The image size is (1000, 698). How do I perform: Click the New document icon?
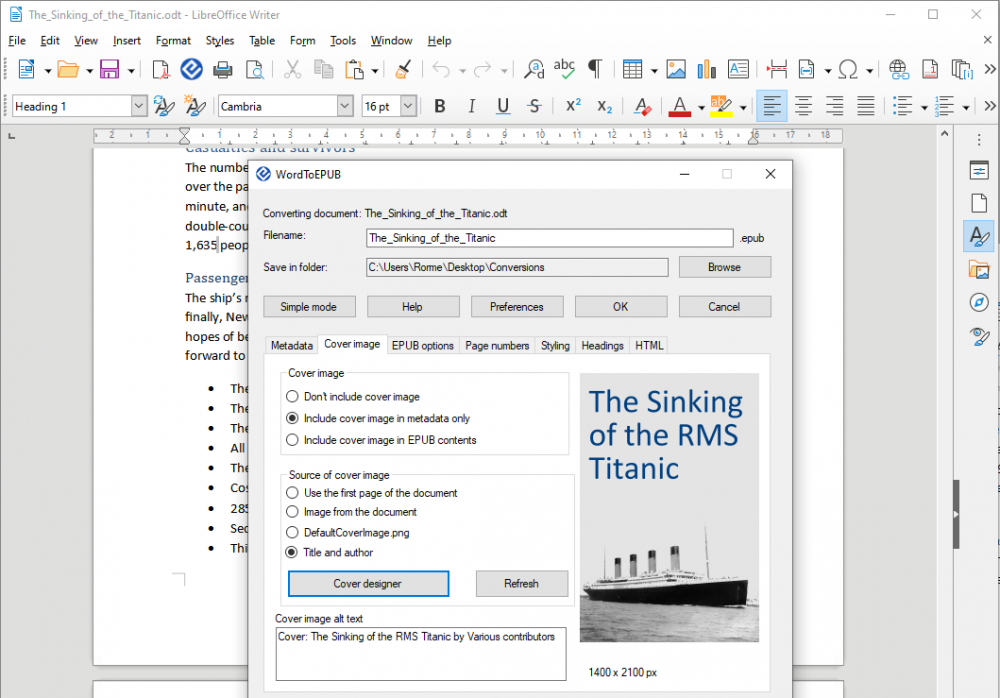(x=26, y=69)
